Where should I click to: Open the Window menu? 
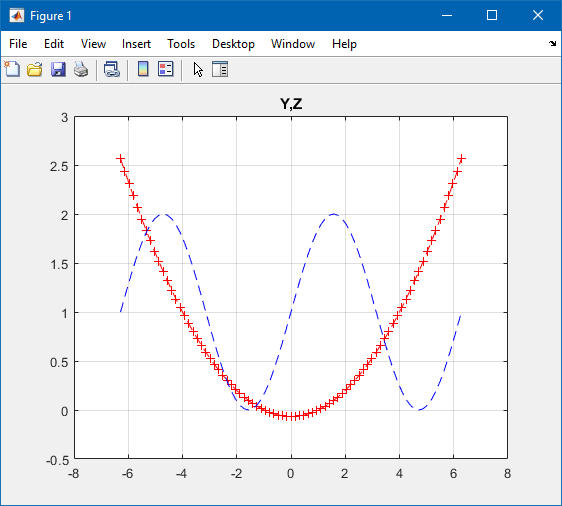pos(293,44)
